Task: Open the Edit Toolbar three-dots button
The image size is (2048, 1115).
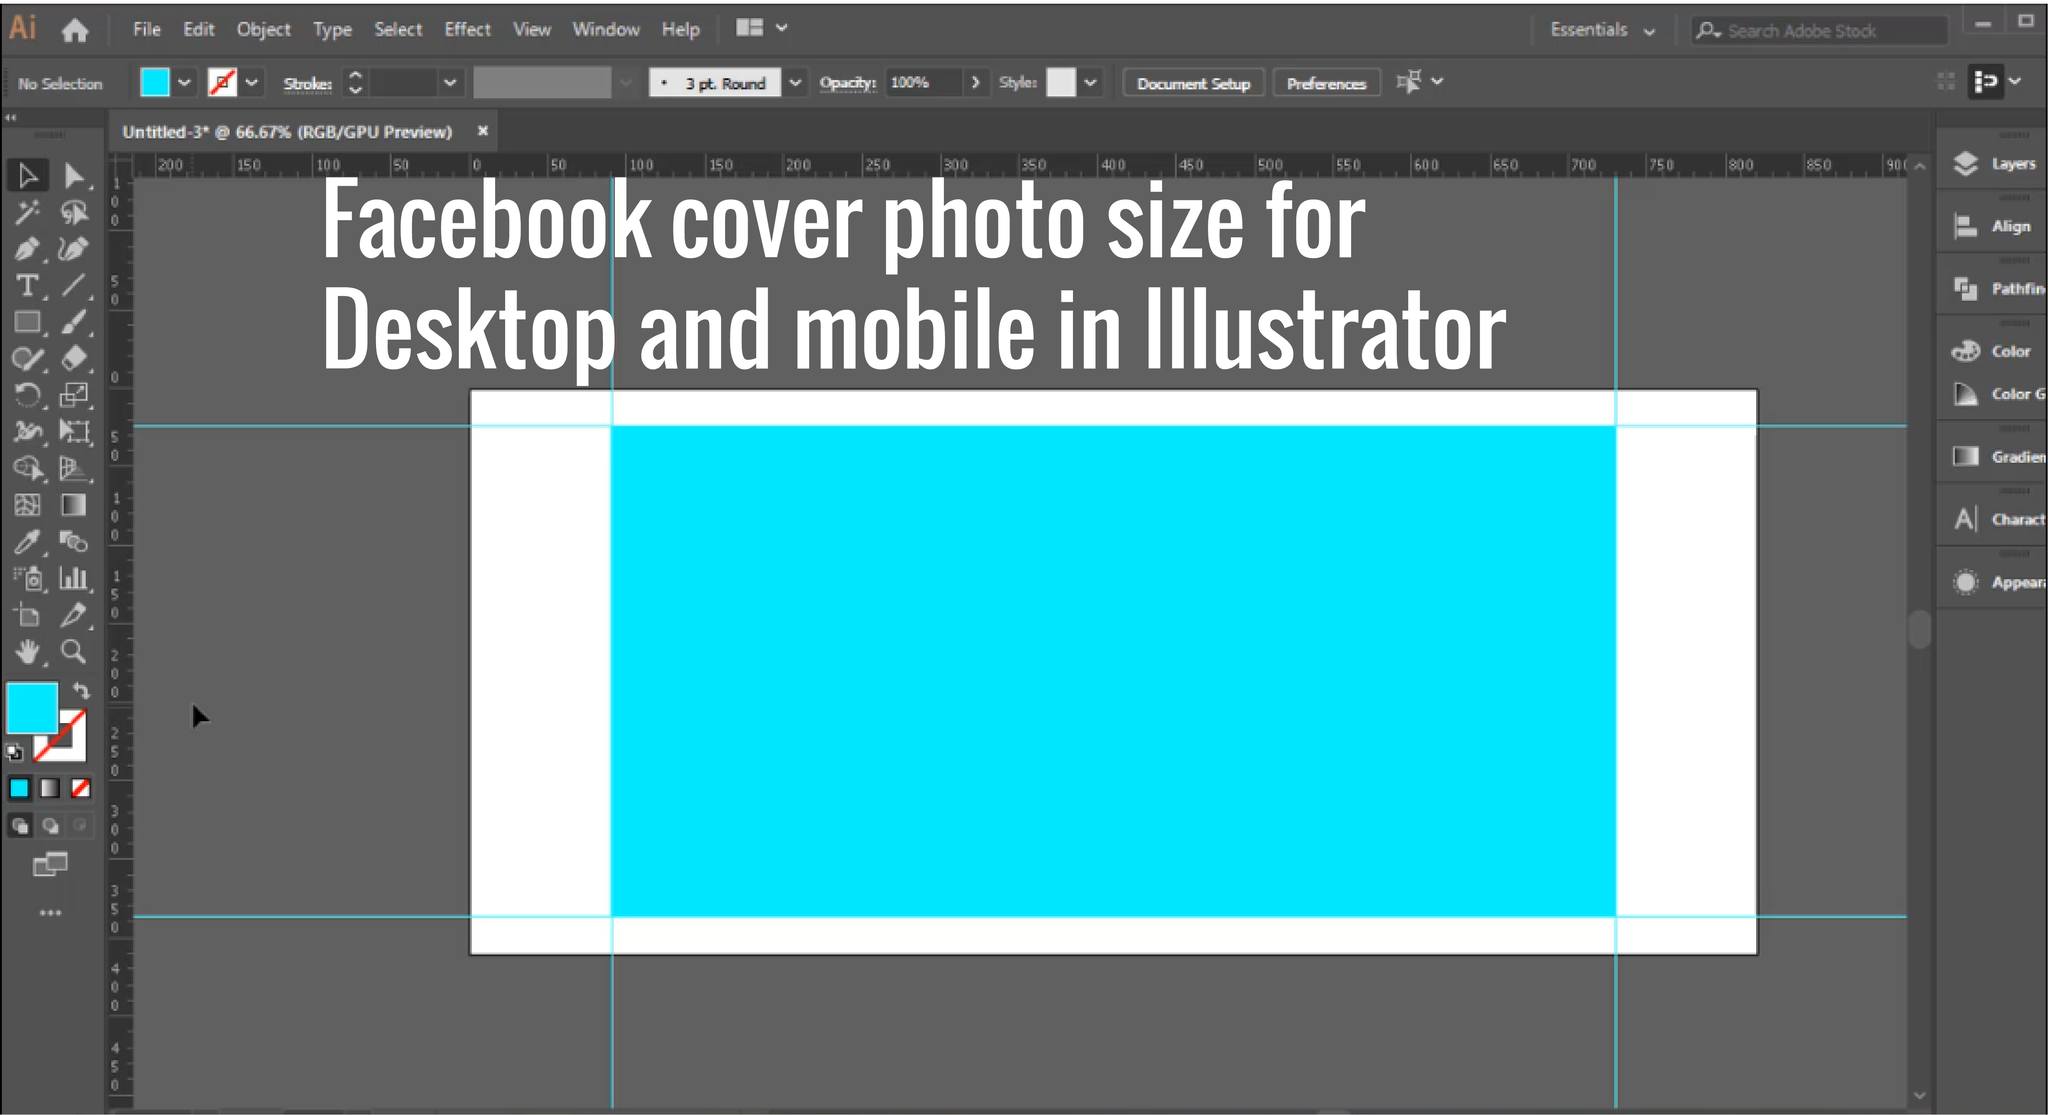Action: [50, 913]
